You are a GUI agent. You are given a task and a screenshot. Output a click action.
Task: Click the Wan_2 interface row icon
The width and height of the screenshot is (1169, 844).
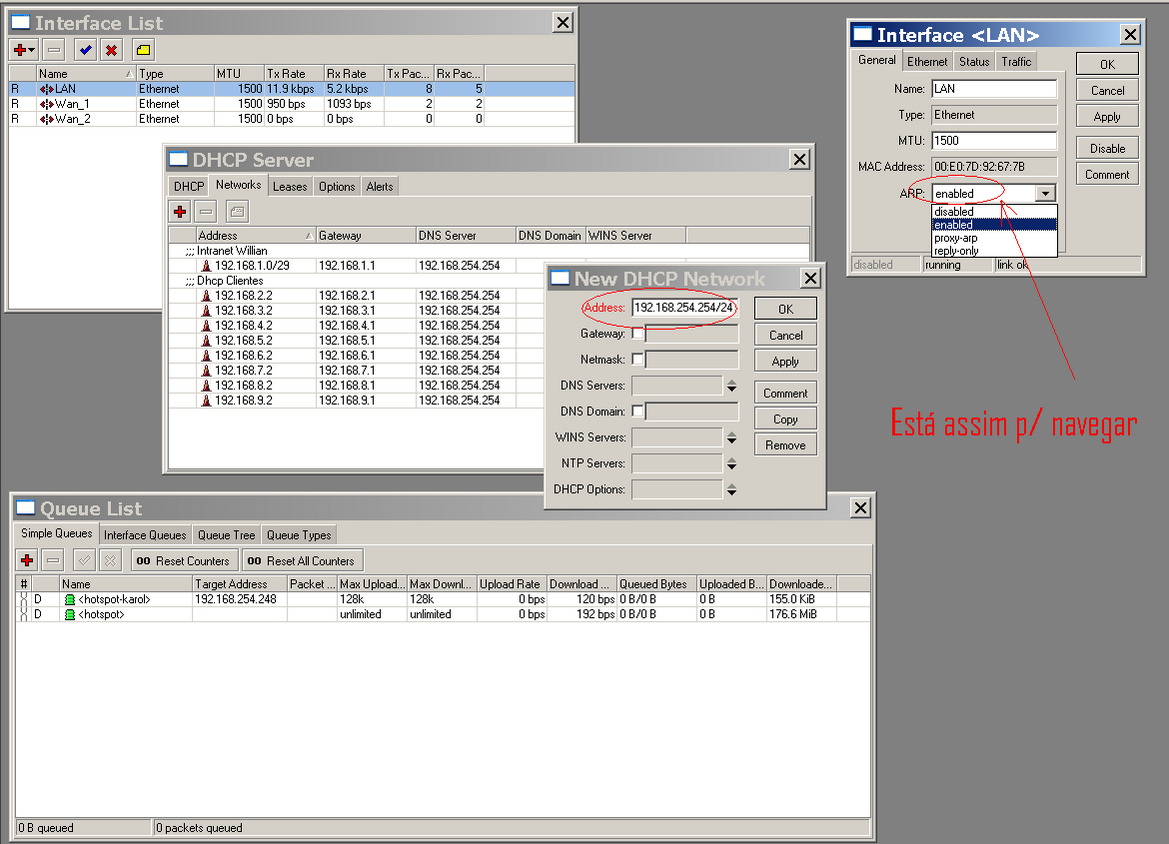point(46,119)
